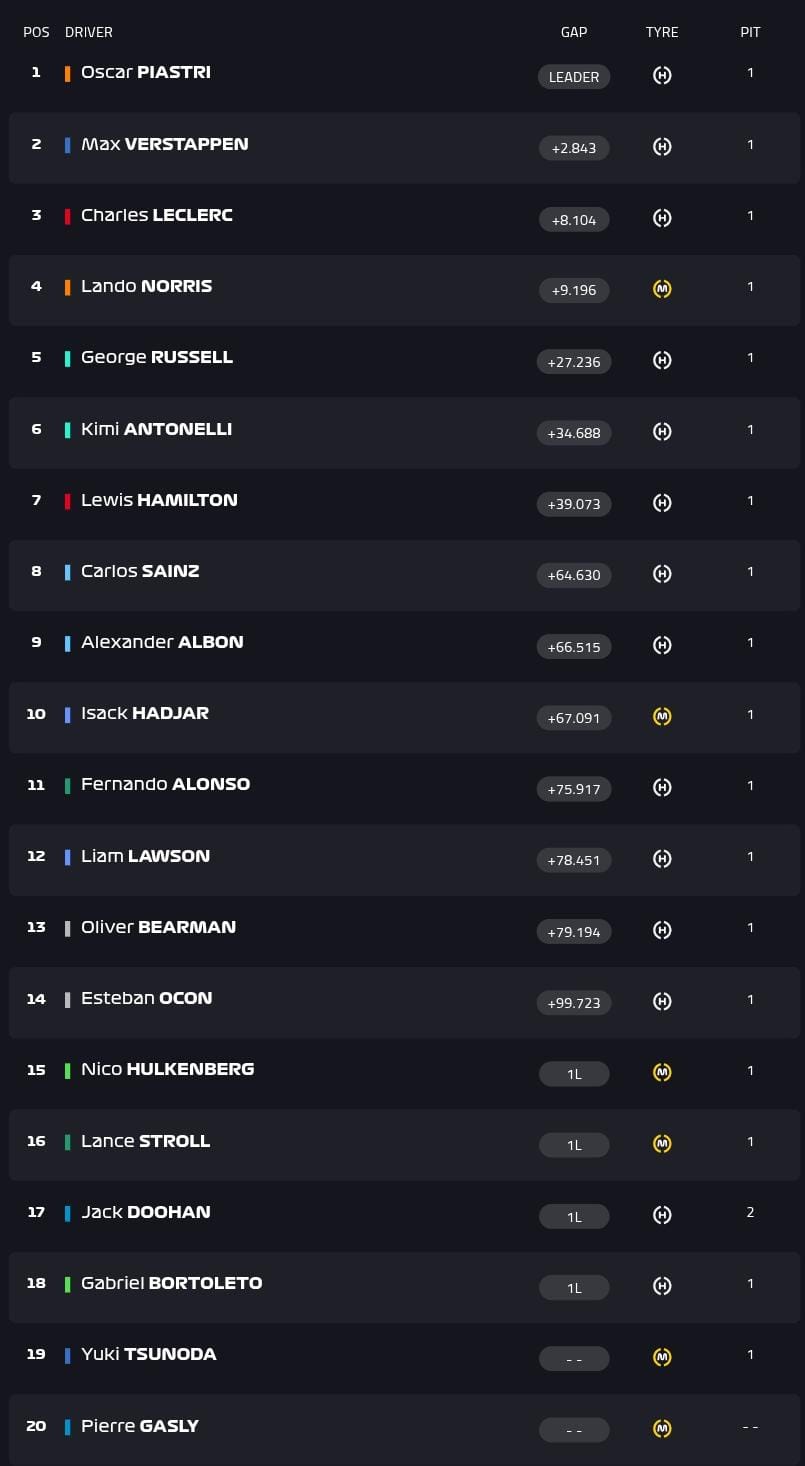Click Jack Doohan's pit stop count
Screen dimensions: 805x1466
click(750, 1212)
